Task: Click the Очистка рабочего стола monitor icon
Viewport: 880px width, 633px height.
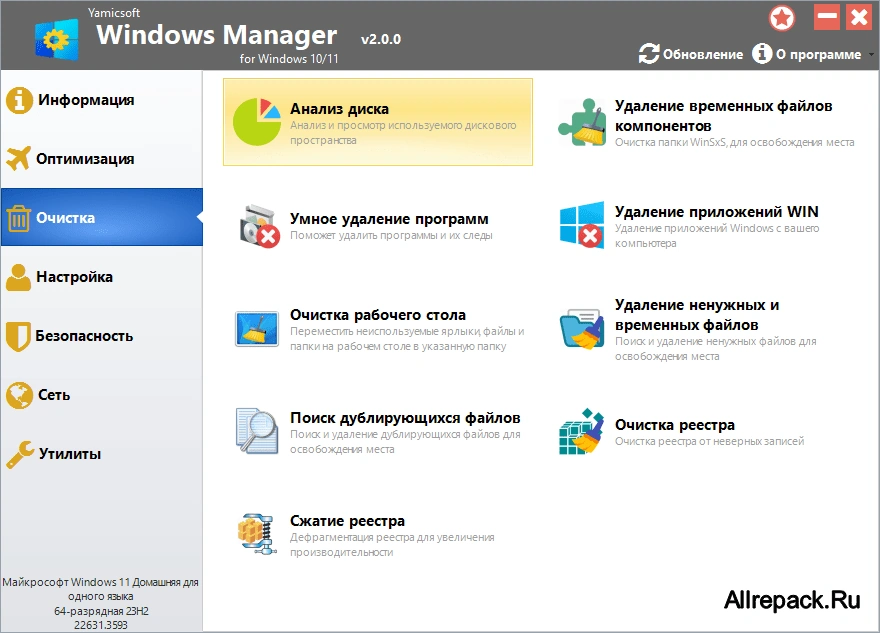Action: pos(257,329)
